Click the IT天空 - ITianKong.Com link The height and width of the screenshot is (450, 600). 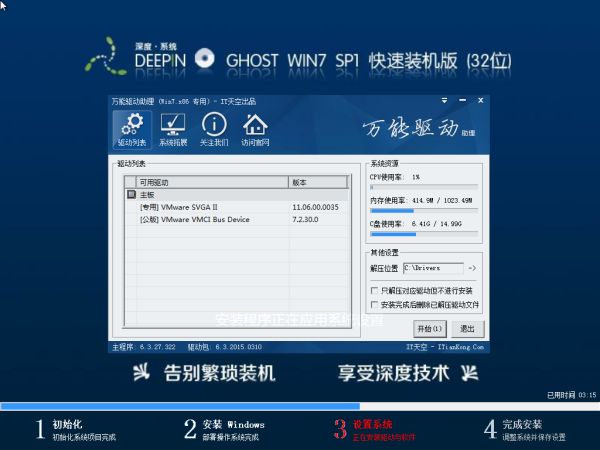445,347
